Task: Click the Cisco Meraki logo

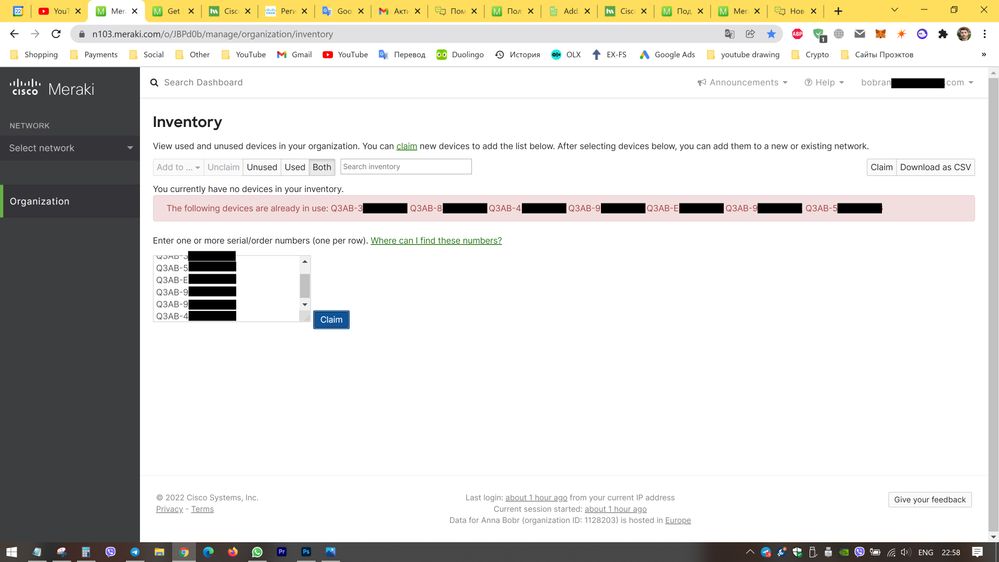Action: (x=52, y=88)
